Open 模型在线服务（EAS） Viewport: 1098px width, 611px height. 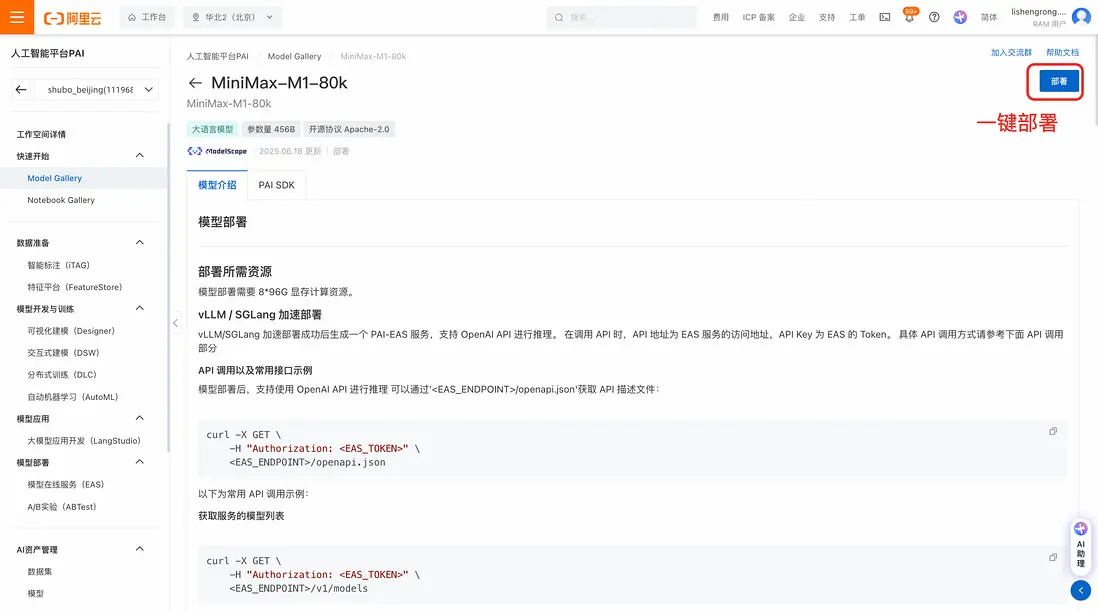66,484
